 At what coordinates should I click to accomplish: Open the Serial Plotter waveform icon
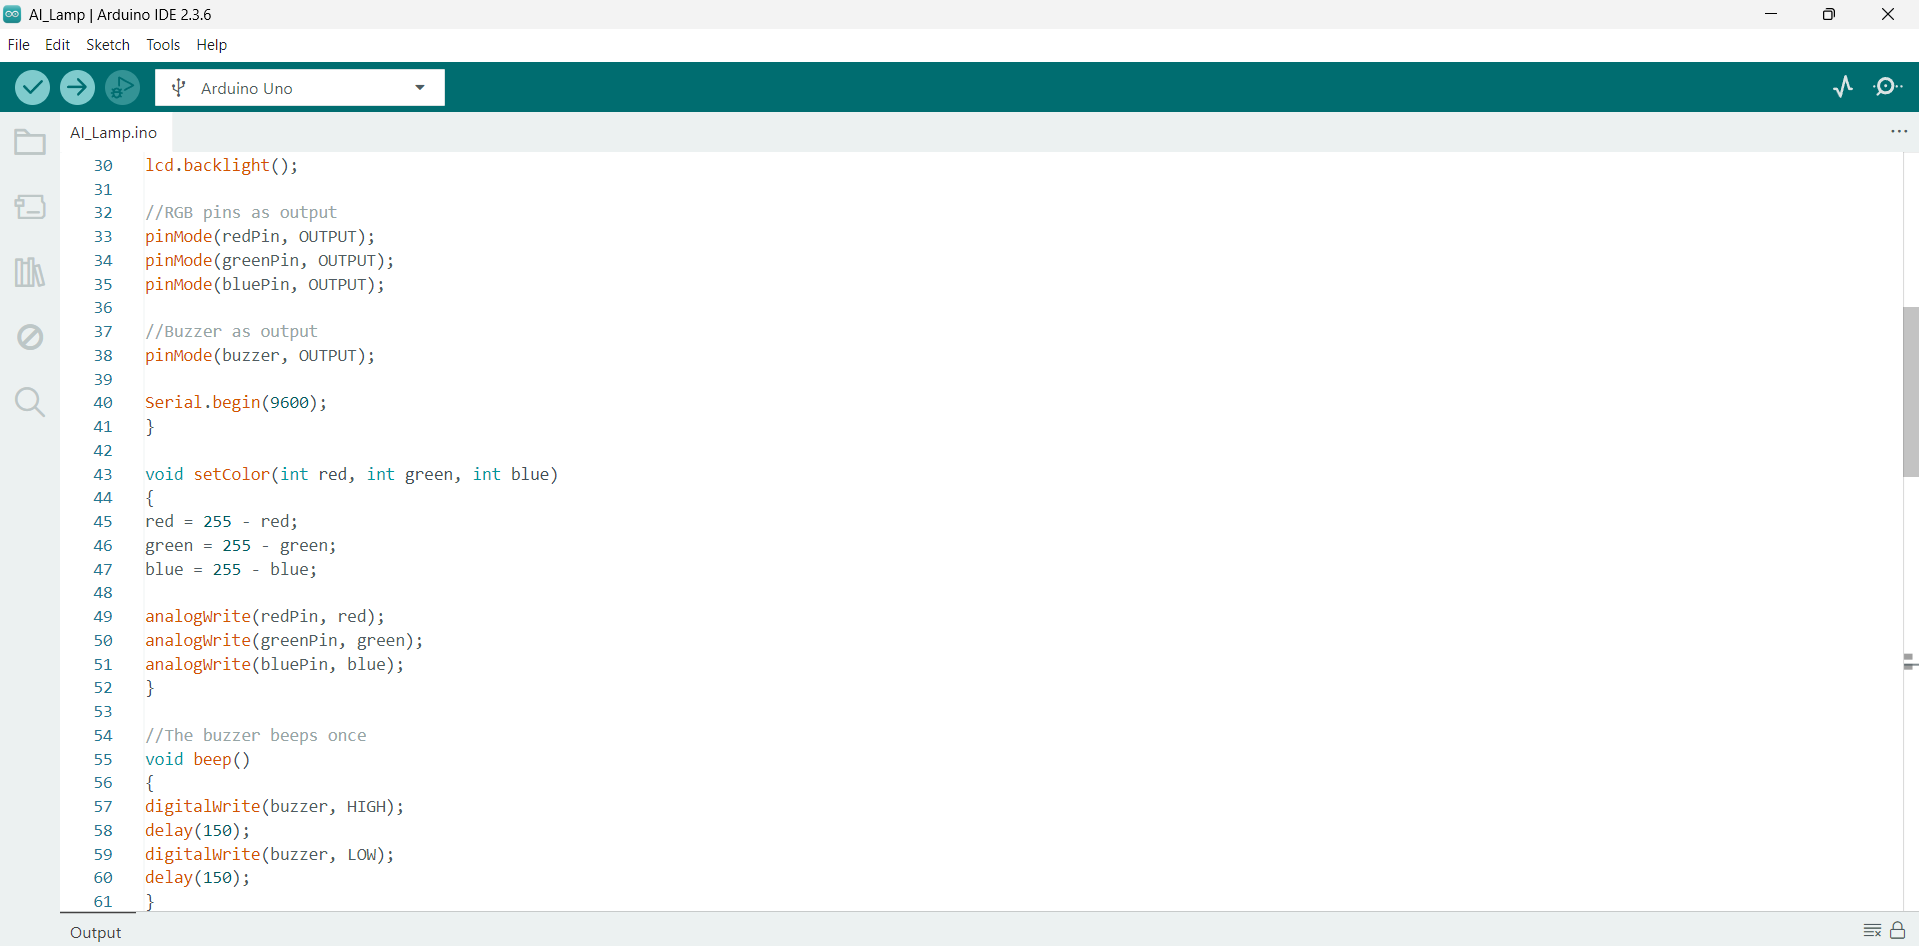[1843, 87]
